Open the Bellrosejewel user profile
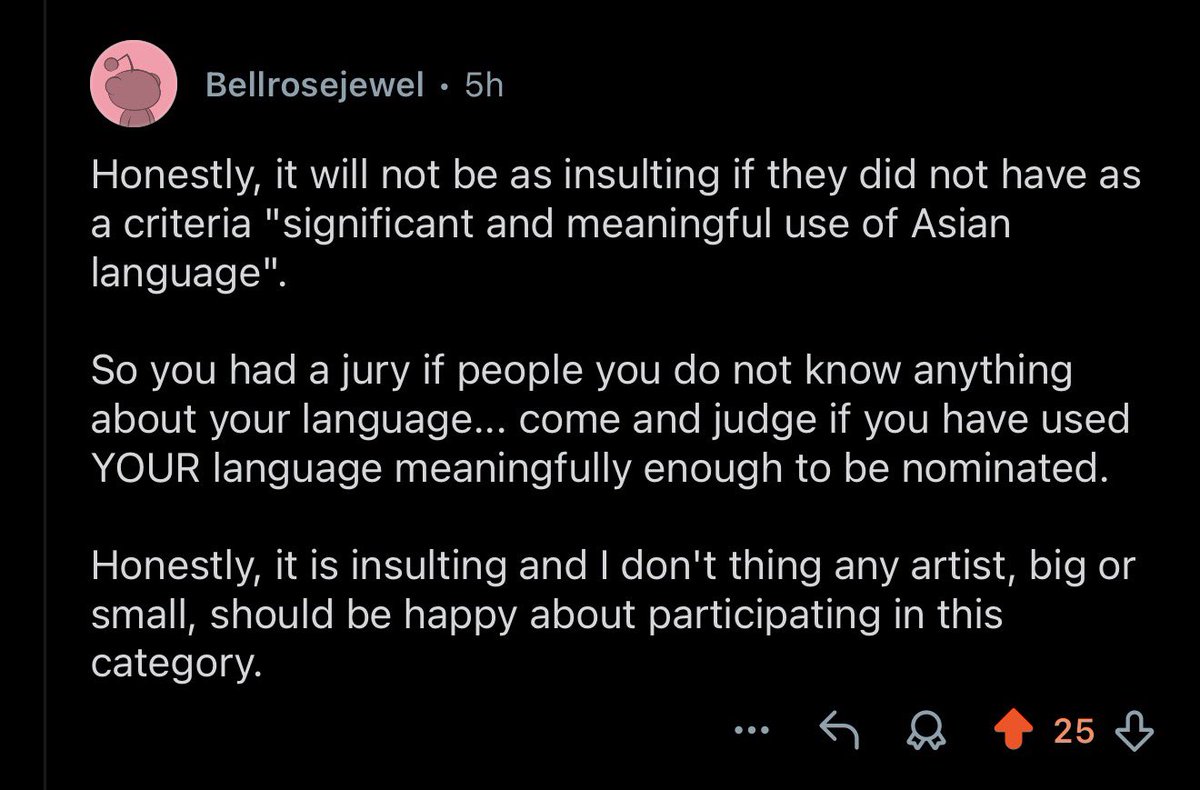 point(314,86)
